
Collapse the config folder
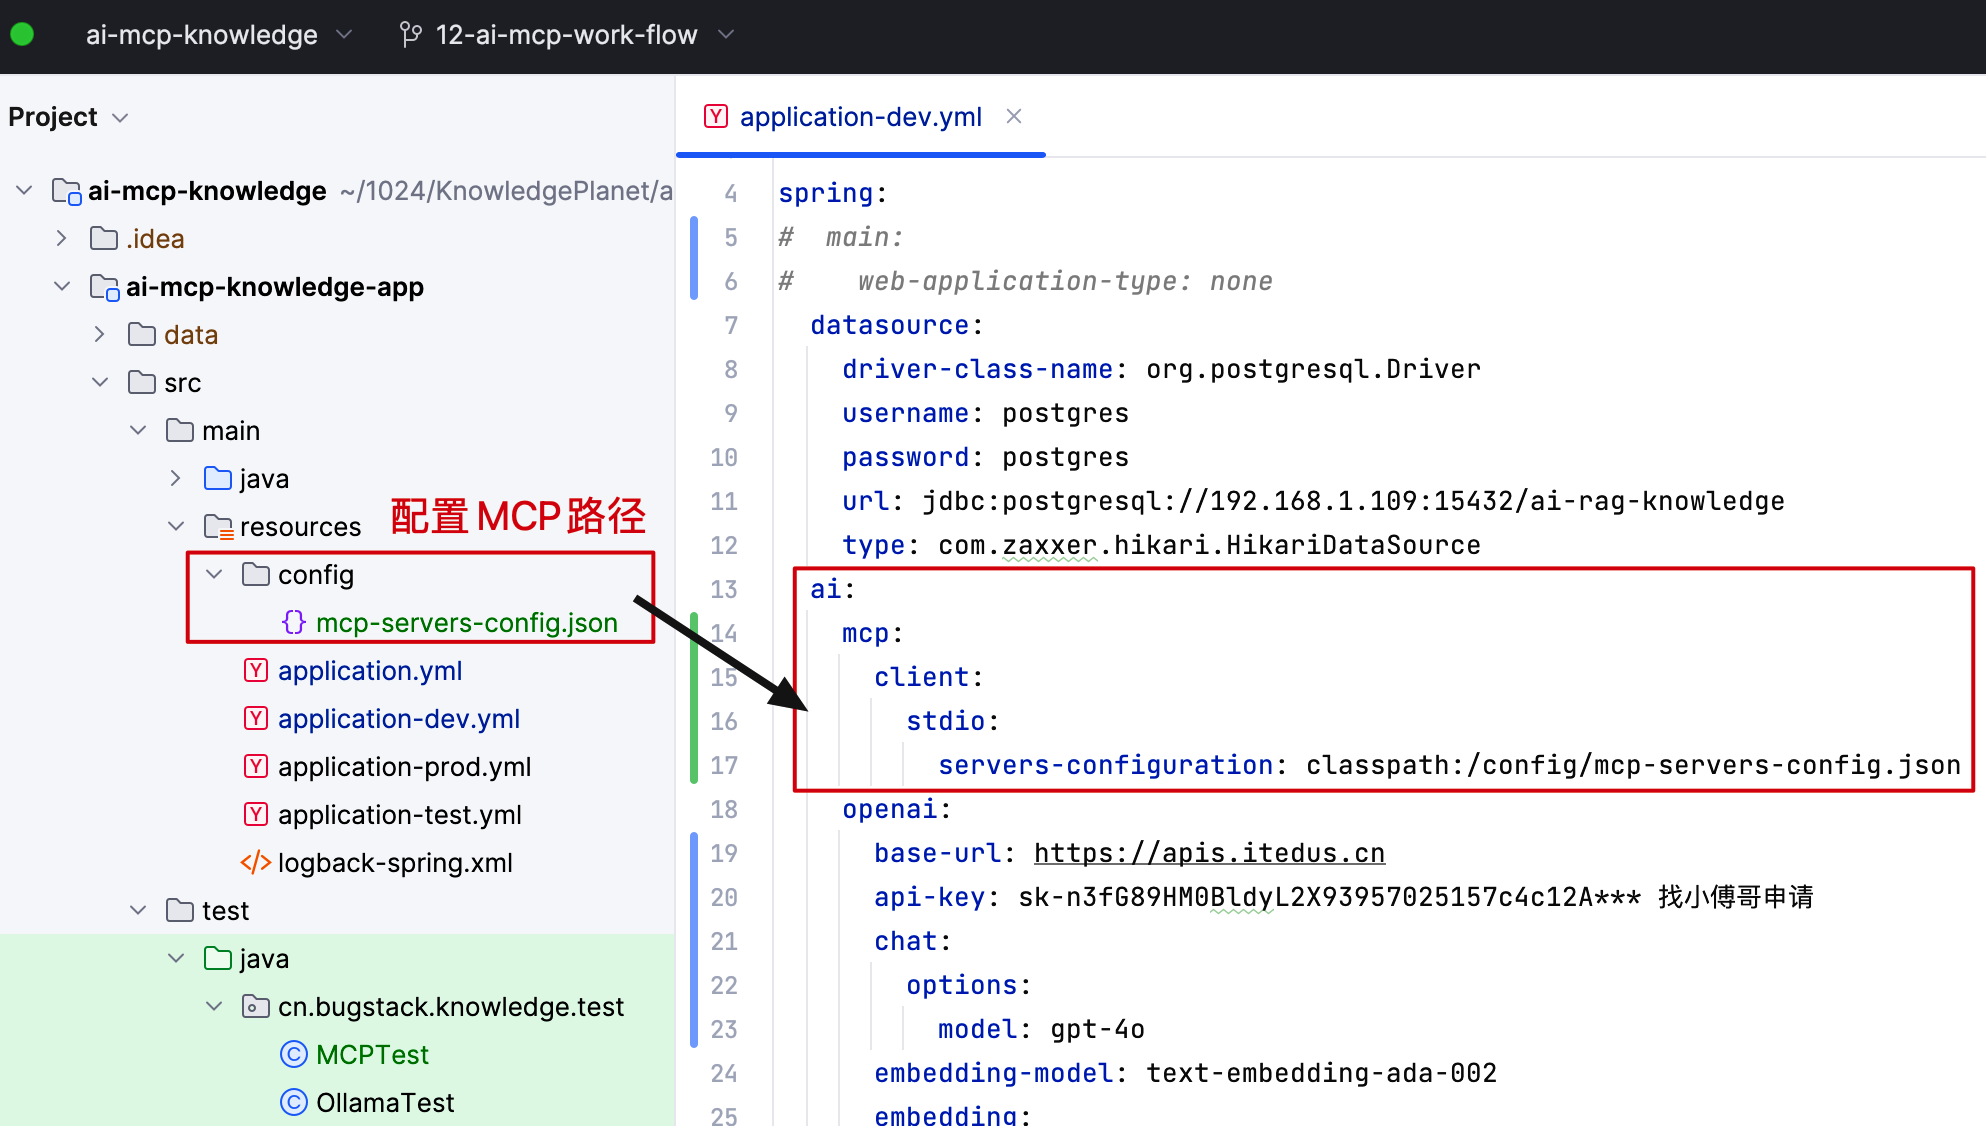coord(214,574)
